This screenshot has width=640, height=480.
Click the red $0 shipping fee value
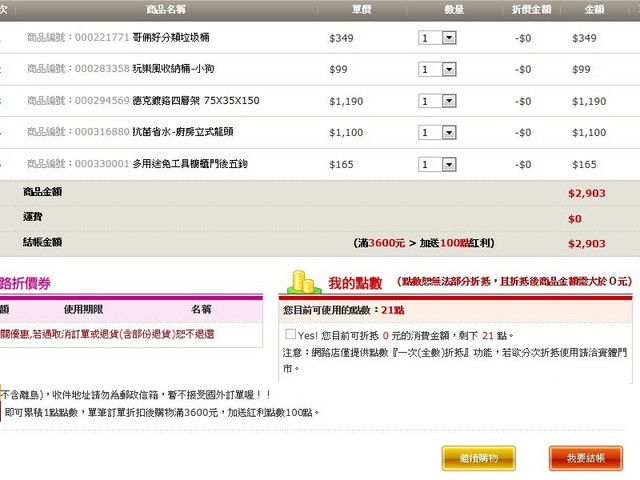[575, 219]
